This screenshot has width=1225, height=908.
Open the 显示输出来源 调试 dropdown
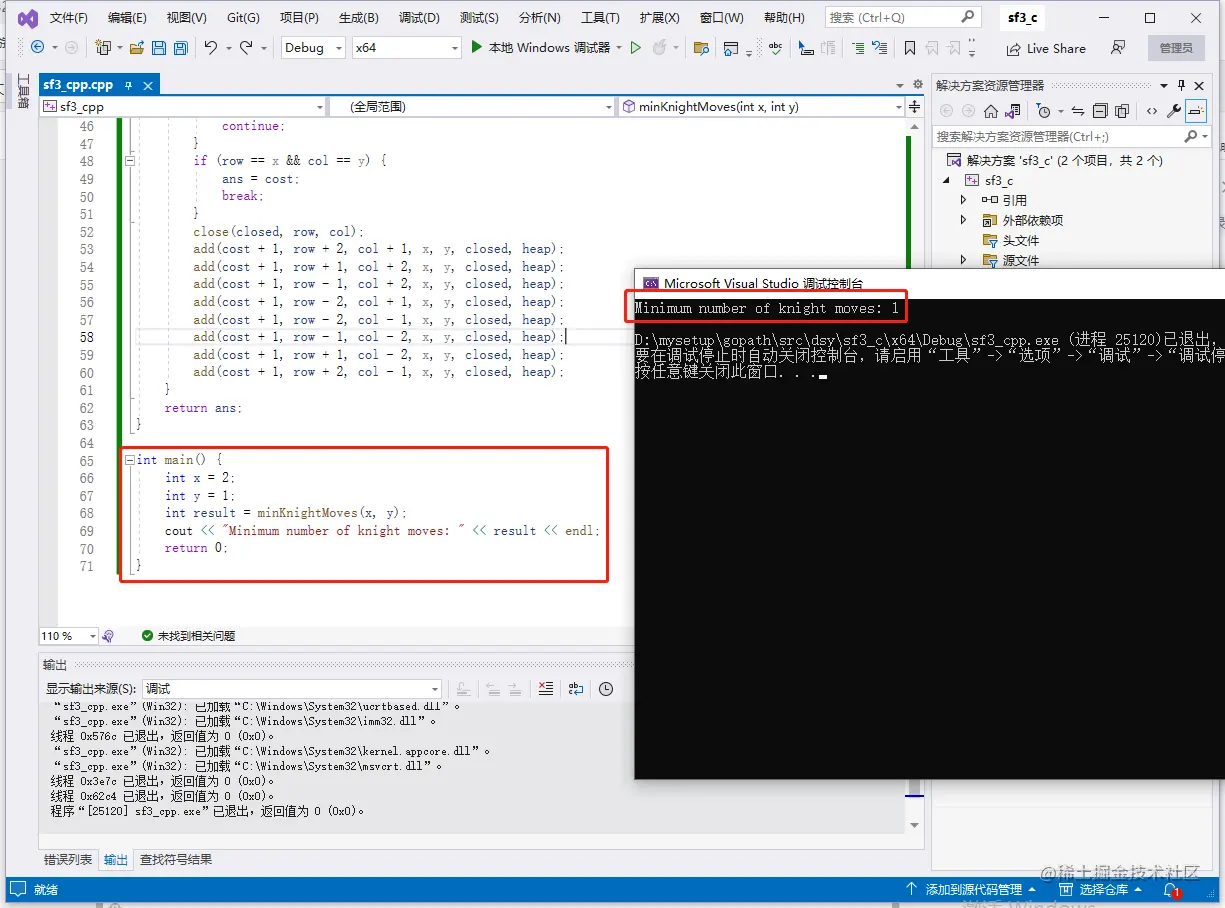(292, 688)
